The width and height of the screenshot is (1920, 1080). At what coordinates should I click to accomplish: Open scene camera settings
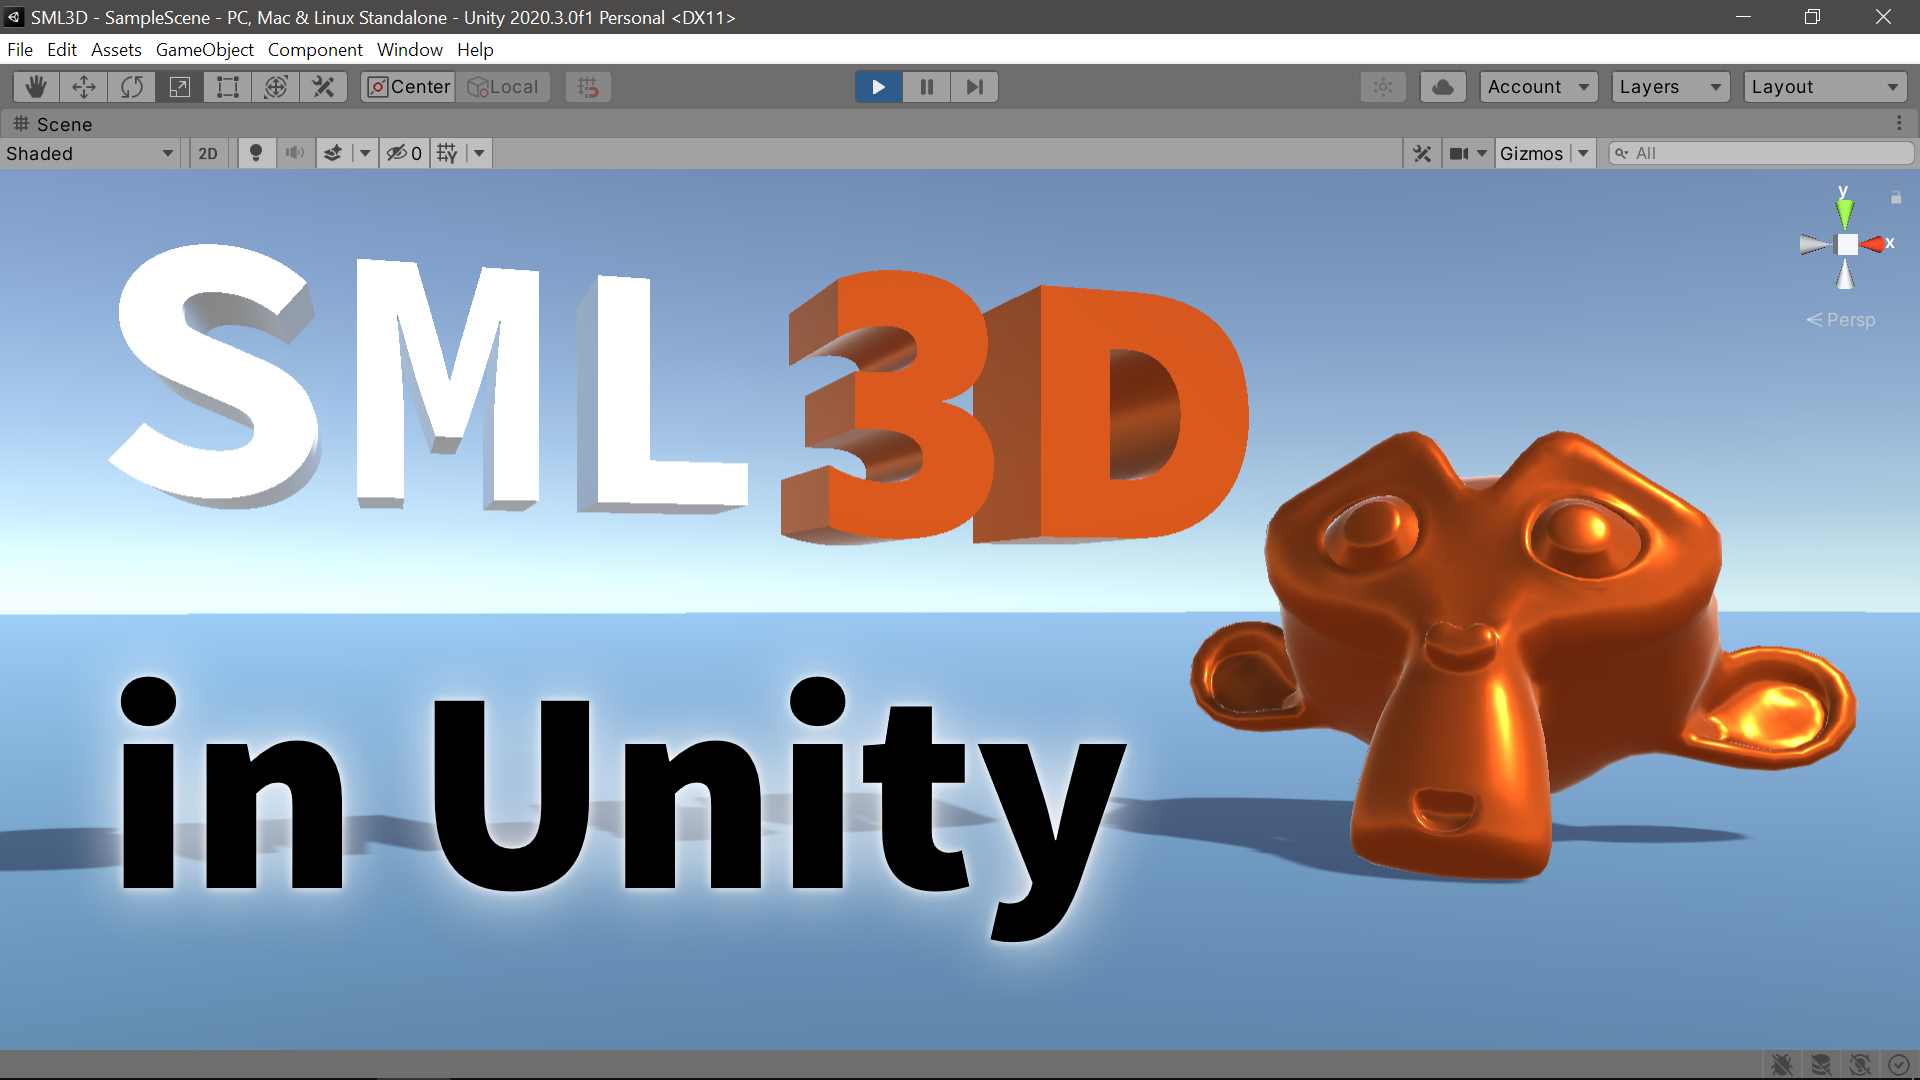tap(1460, 153)
